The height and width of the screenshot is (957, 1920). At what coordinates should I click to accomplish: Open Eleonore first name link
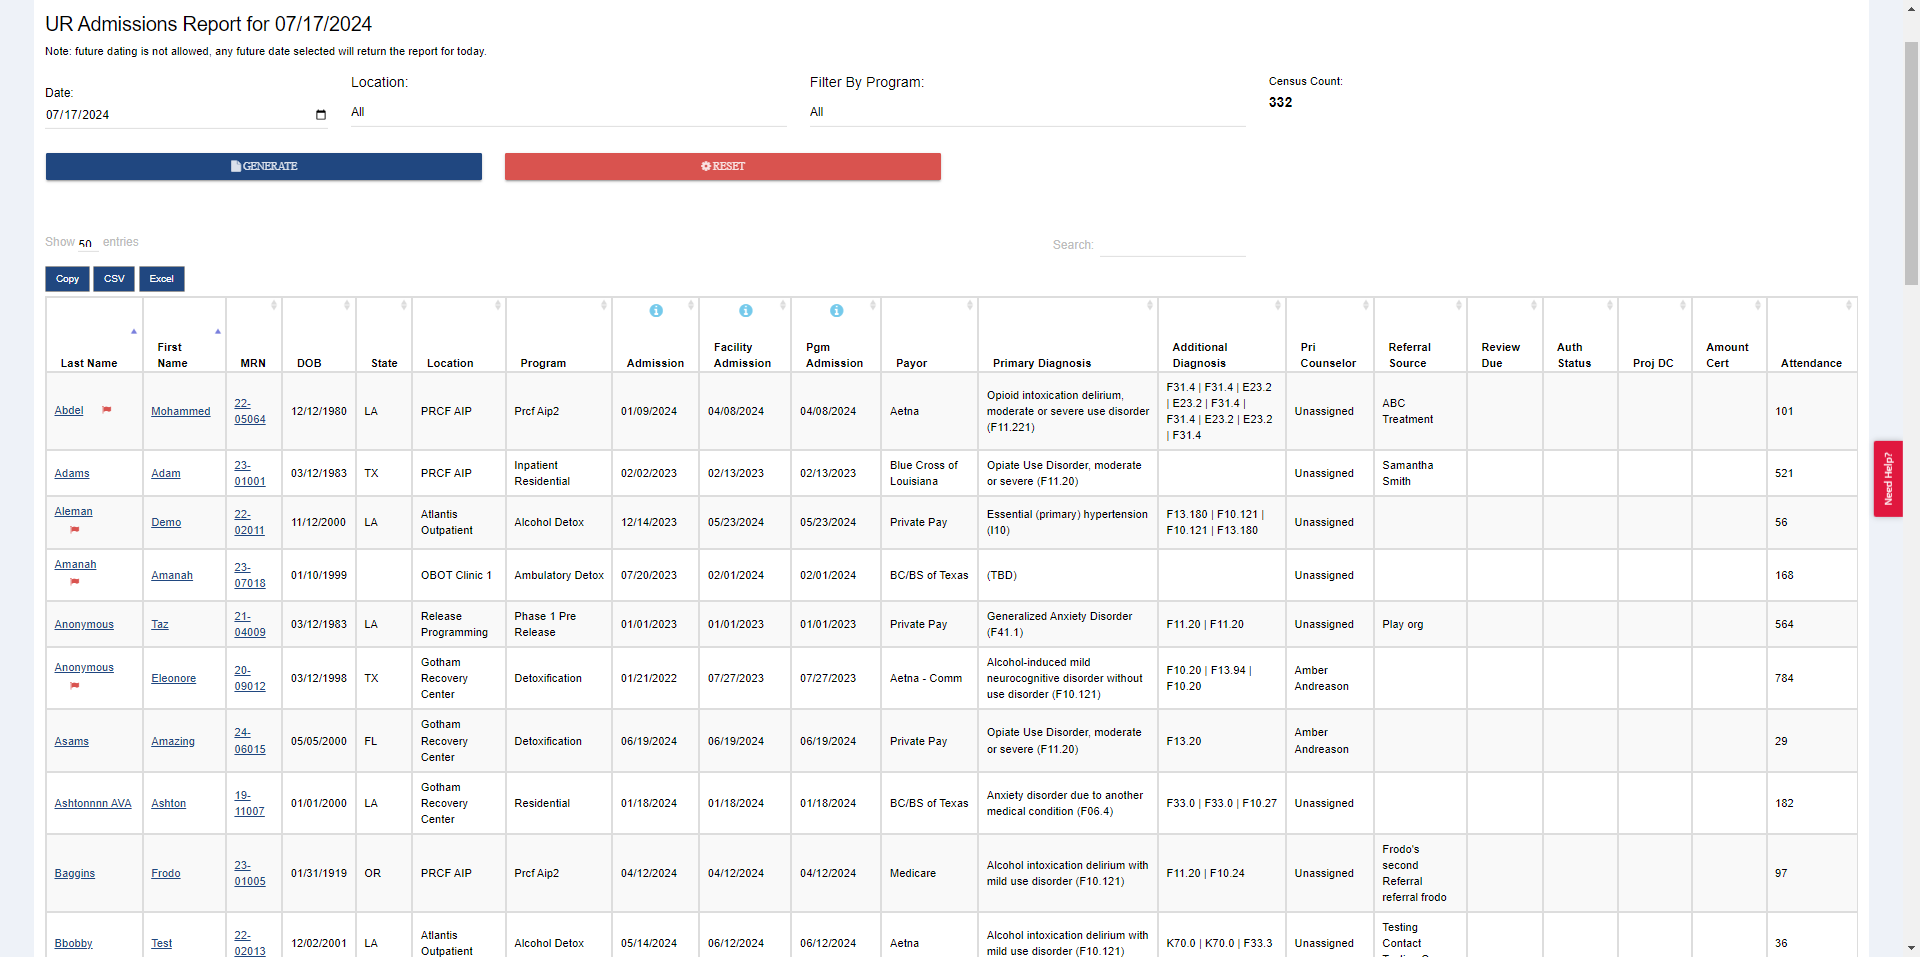173,678
